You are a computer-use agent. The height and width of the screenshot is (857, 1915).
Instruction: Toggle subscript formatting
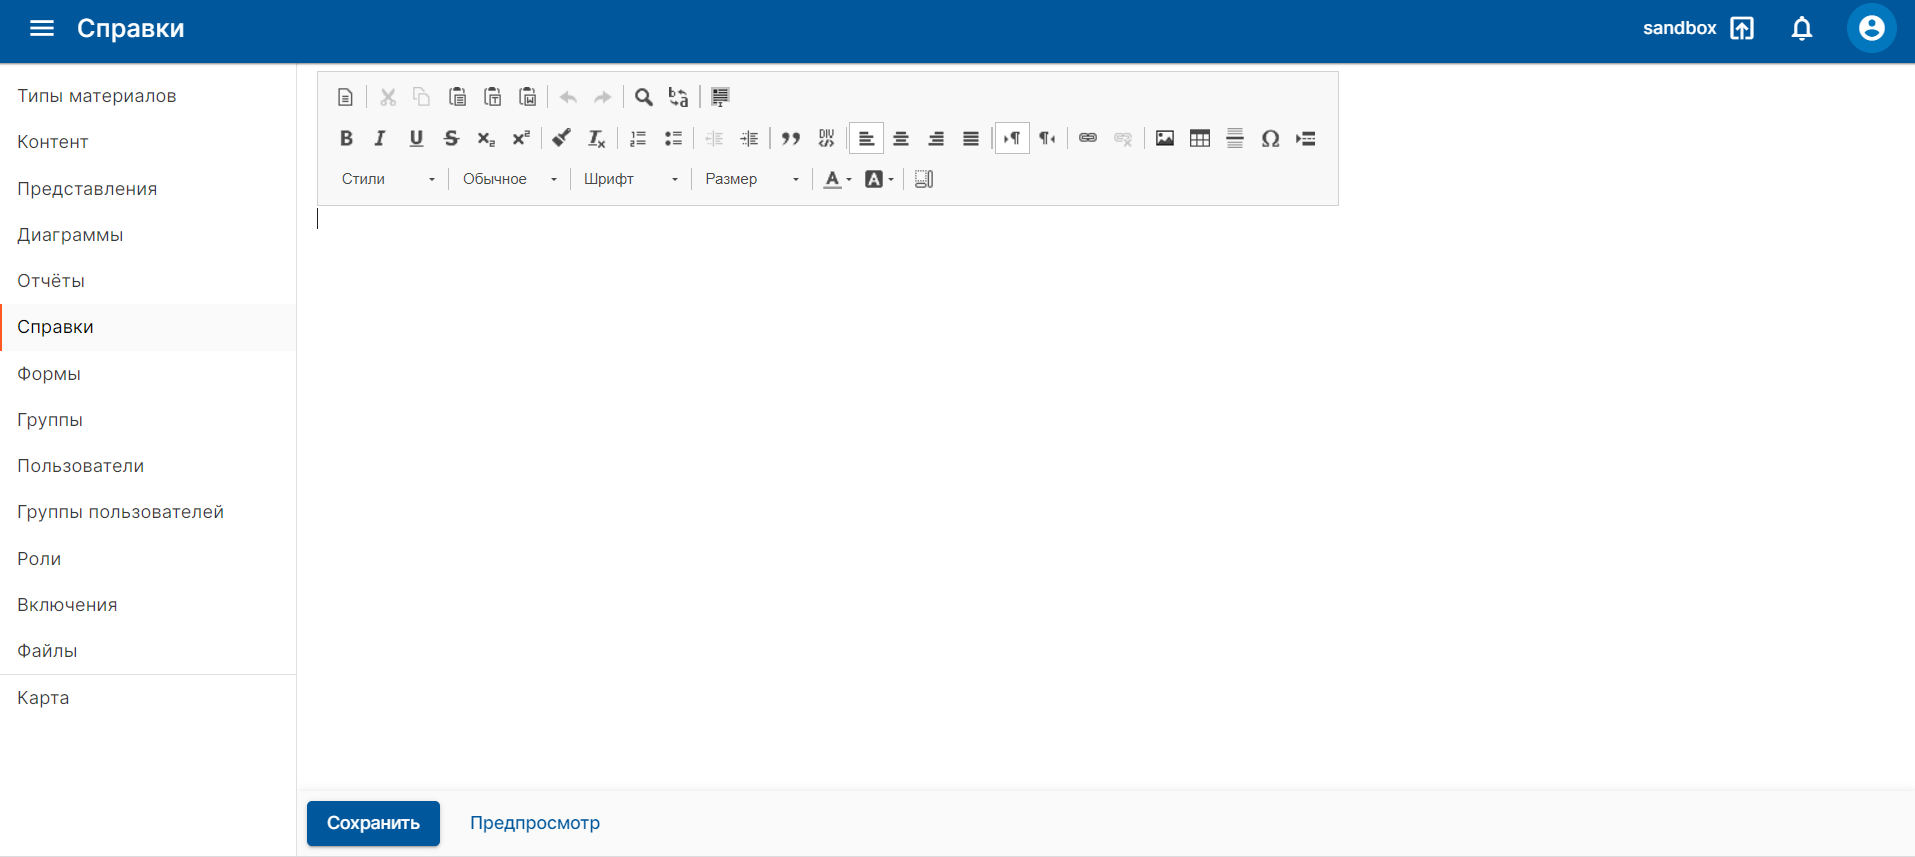click(486, 138)
